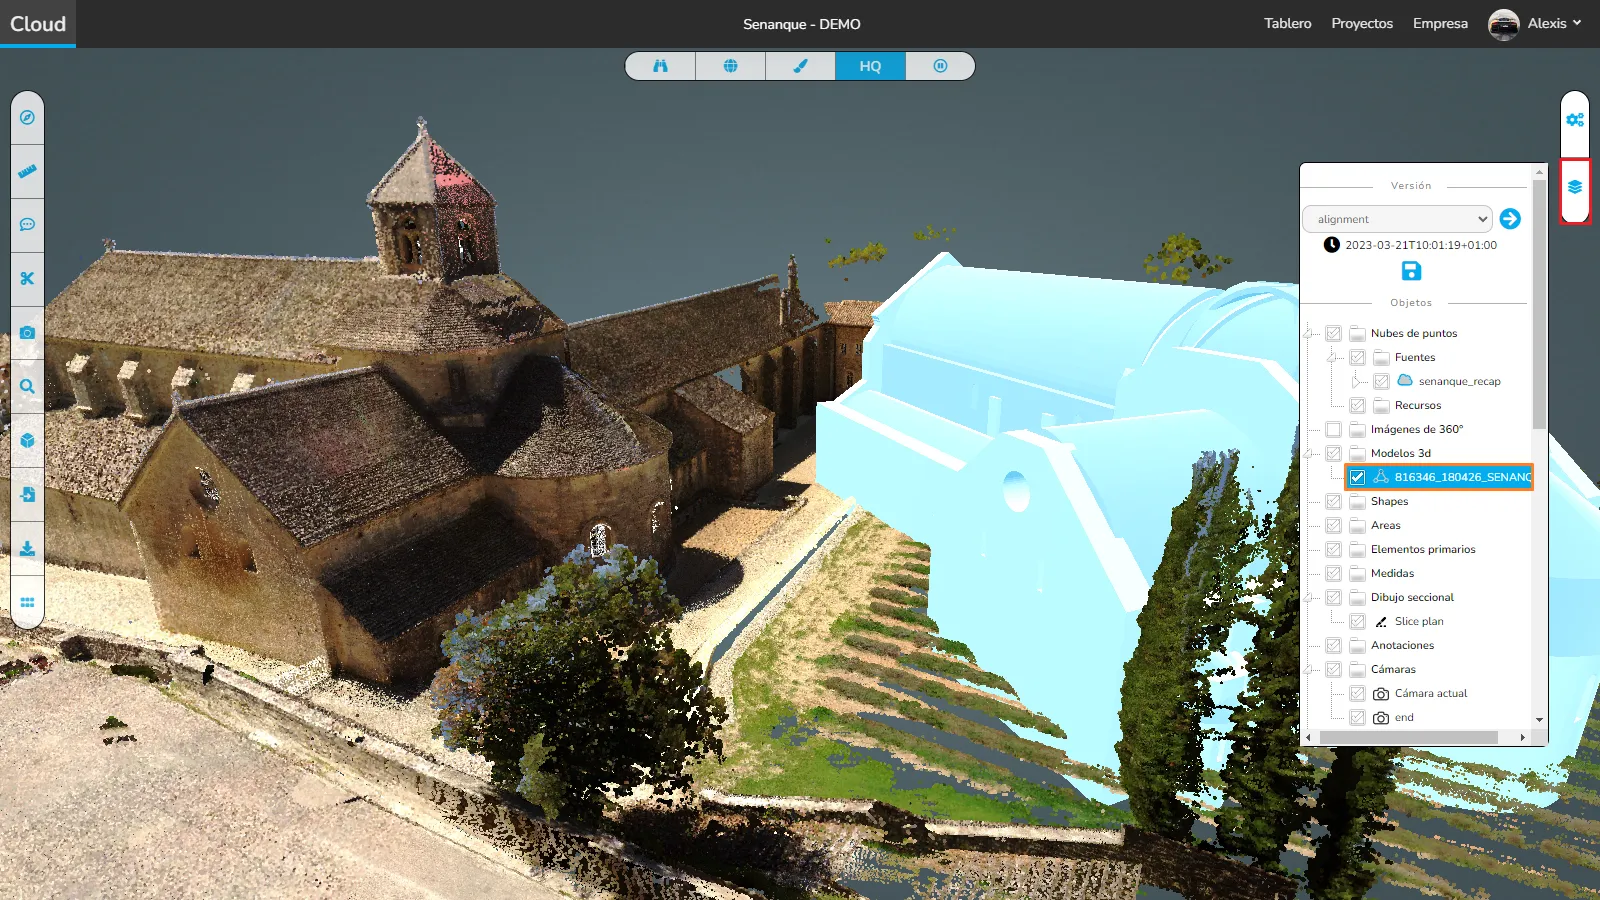The image size is (1600, 900).
Task: Click the Nubes de puntos folder icon
Action: point(1357,333)
